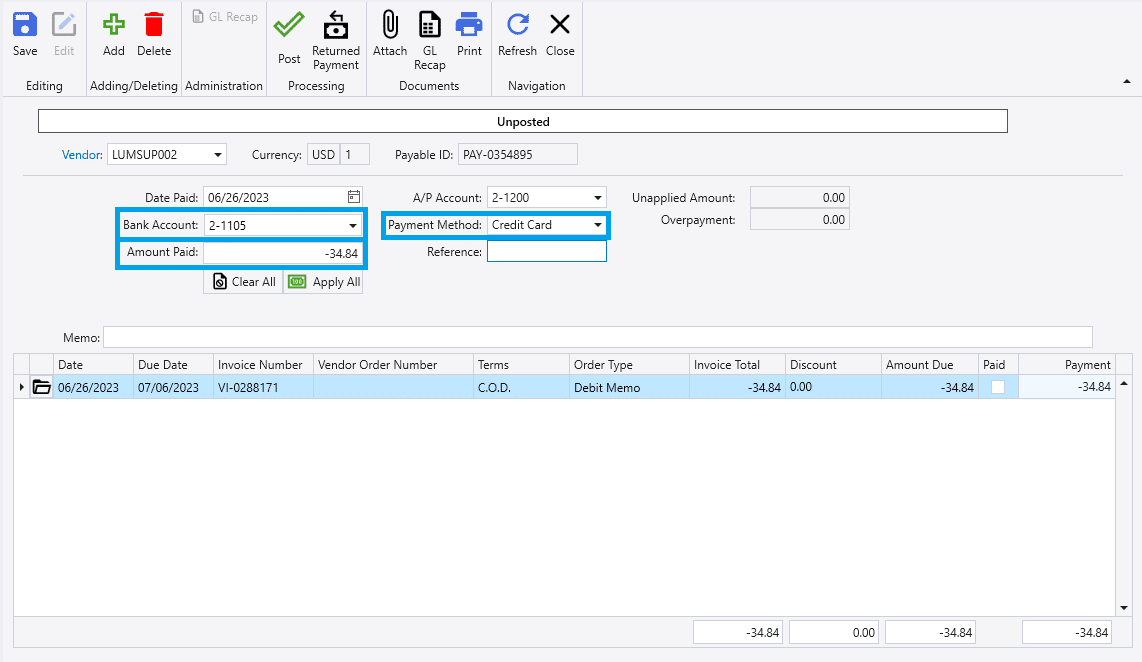
Task: Post the payment with the checkmark icon
Action: coord(289,25)
